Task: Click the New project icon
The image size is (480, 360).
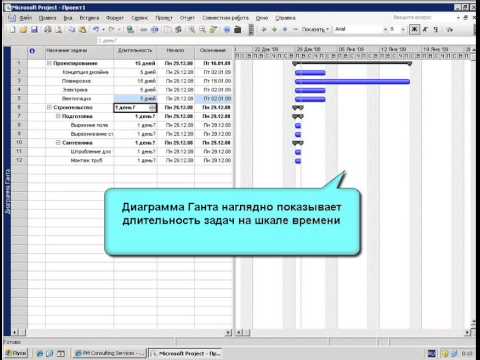Action: (x=12, y=30)
